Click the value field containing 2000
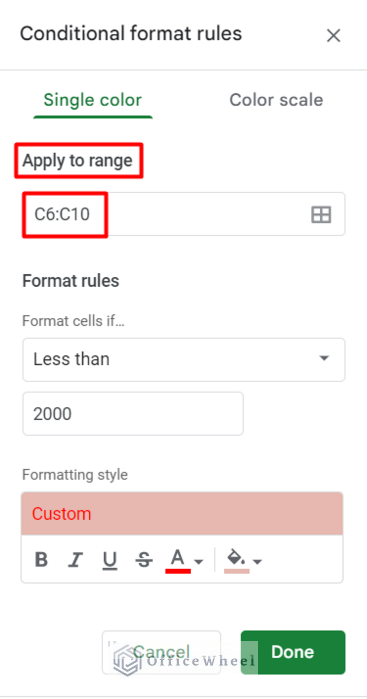 pos(133,414)
